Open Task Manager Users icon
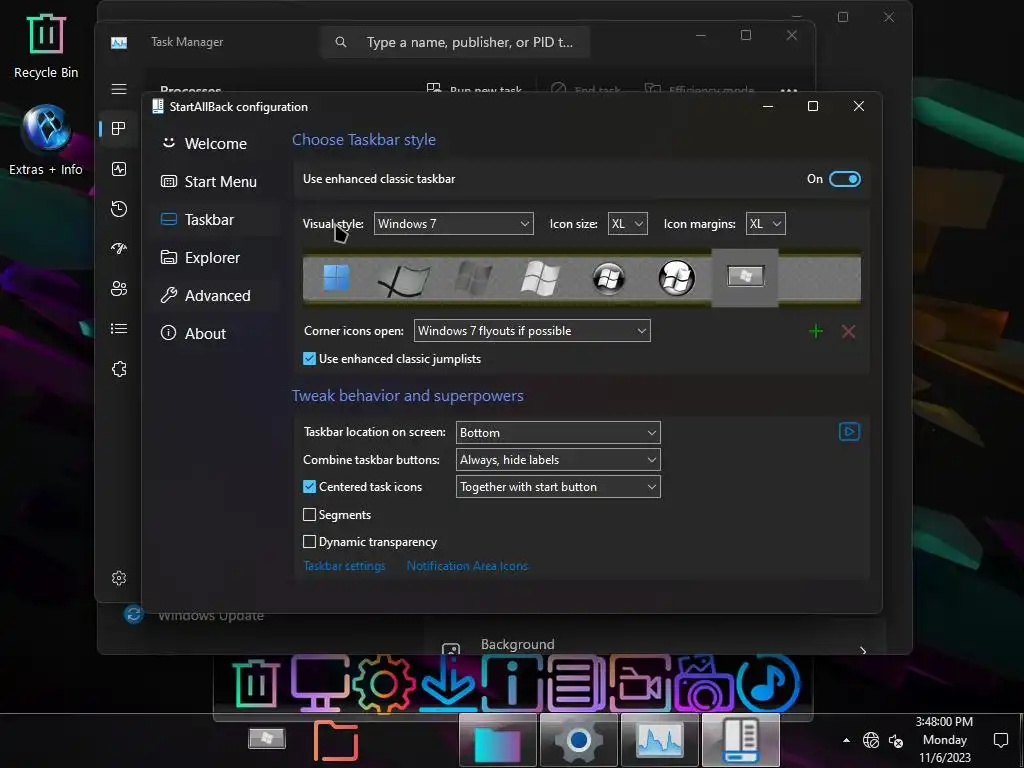The width and height of the screenshot is (1024, 768). coord(119,289)
